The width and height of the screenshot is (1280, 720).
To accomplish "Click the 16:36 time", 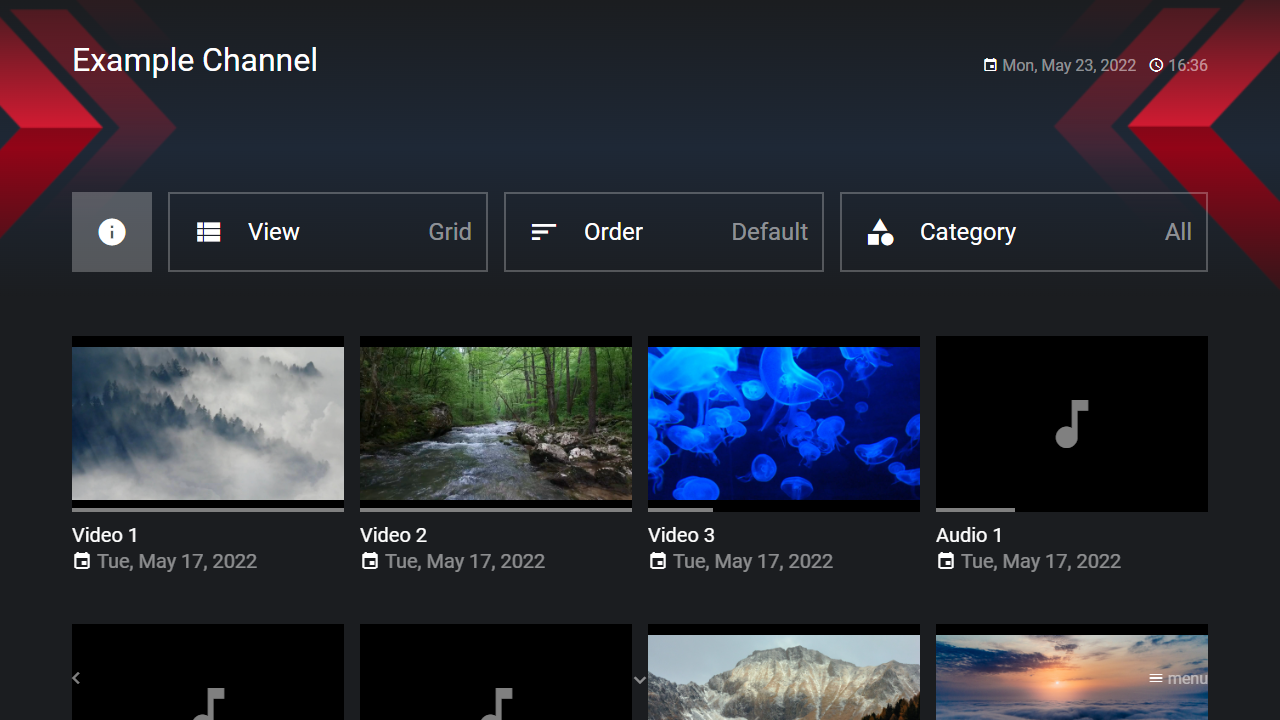I will click(1188, 65).
